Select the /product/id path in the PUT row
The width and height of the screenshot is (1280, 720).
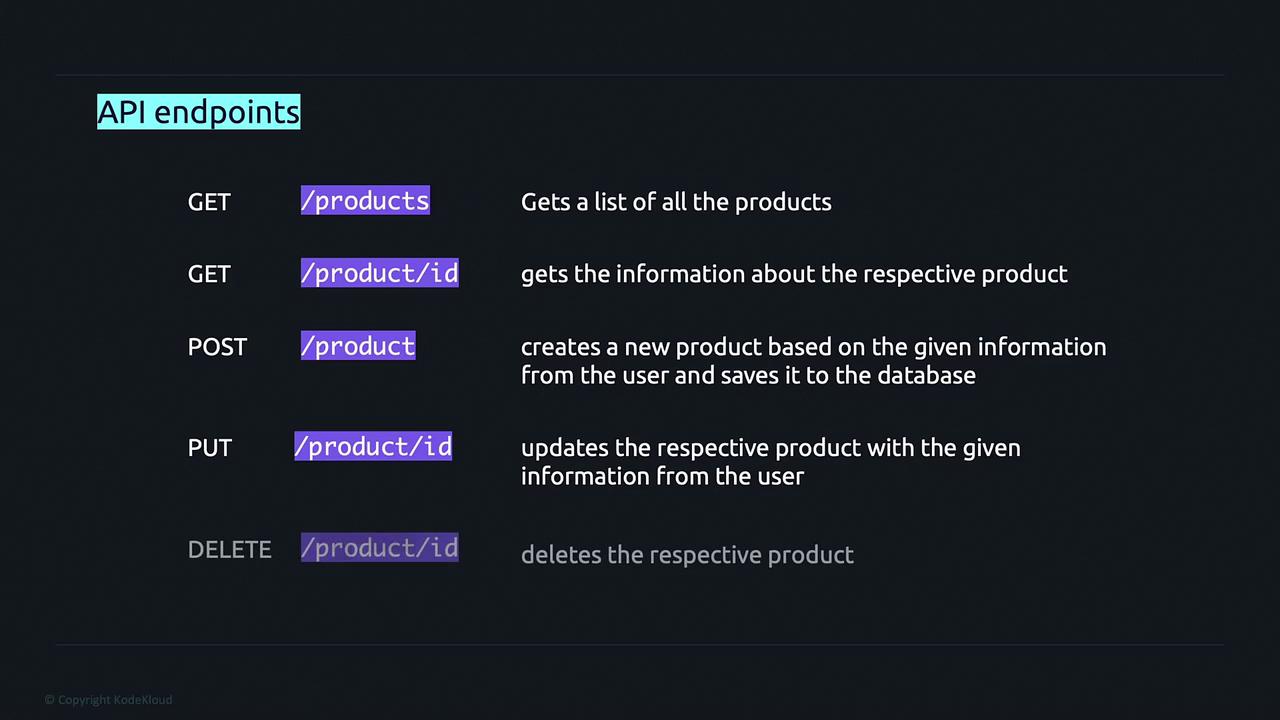[x=373, y=447]
